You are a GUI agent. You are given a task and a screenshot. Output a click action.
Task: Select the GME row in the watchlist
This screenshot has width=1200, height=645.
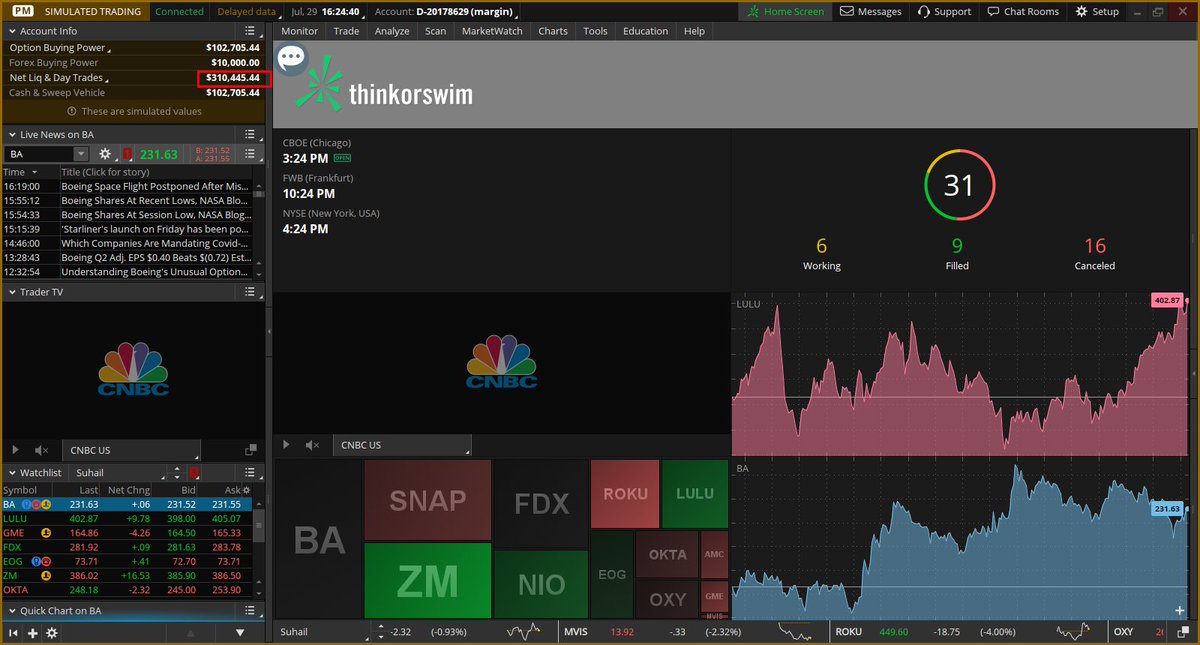point(125,533)
